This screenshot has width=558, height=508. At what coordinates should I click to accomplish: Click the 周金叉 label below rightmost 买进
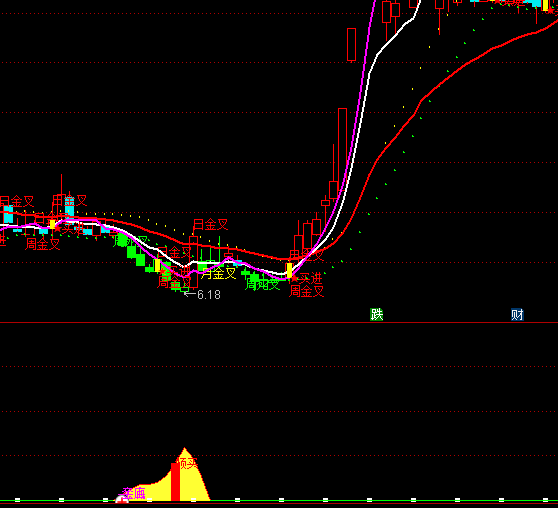[x=306, y=291]
